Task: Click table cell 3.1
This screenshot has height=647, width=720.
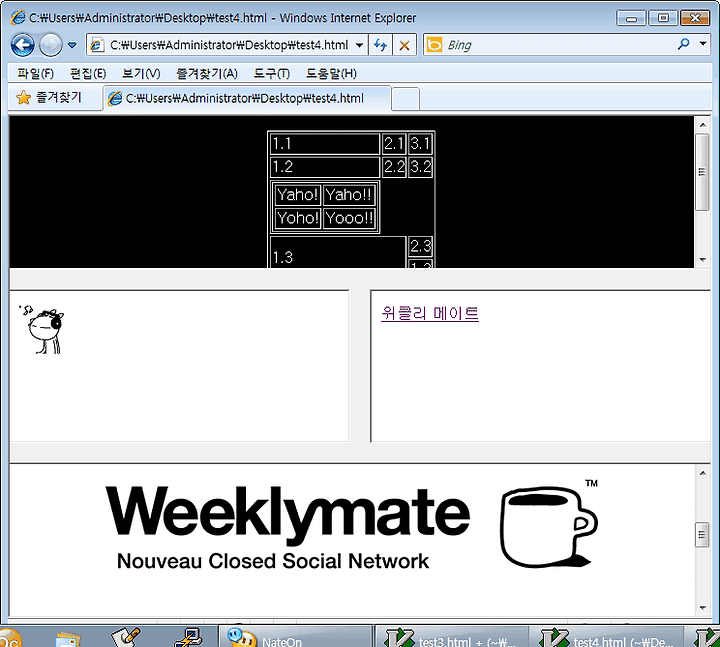Action: tap(420, 144)
